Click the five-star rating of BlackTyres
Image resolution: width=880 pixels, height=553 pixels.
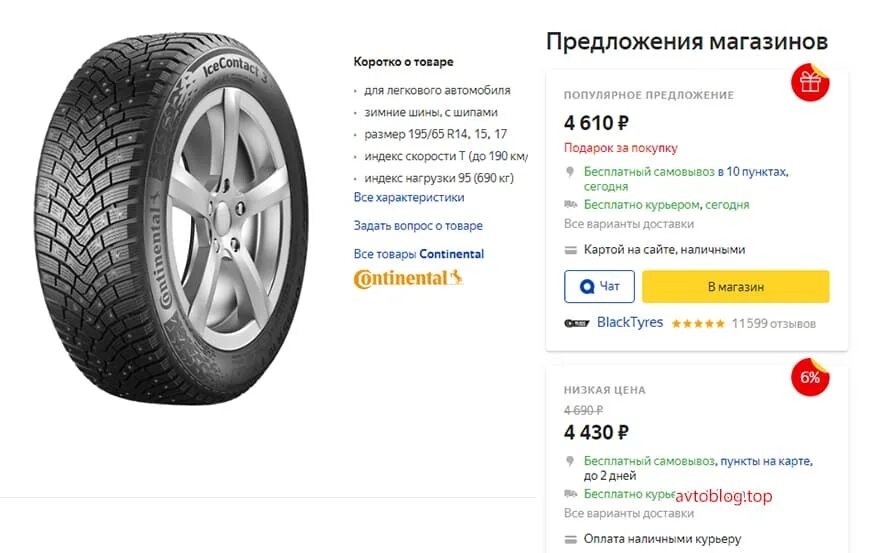point(698,324)
